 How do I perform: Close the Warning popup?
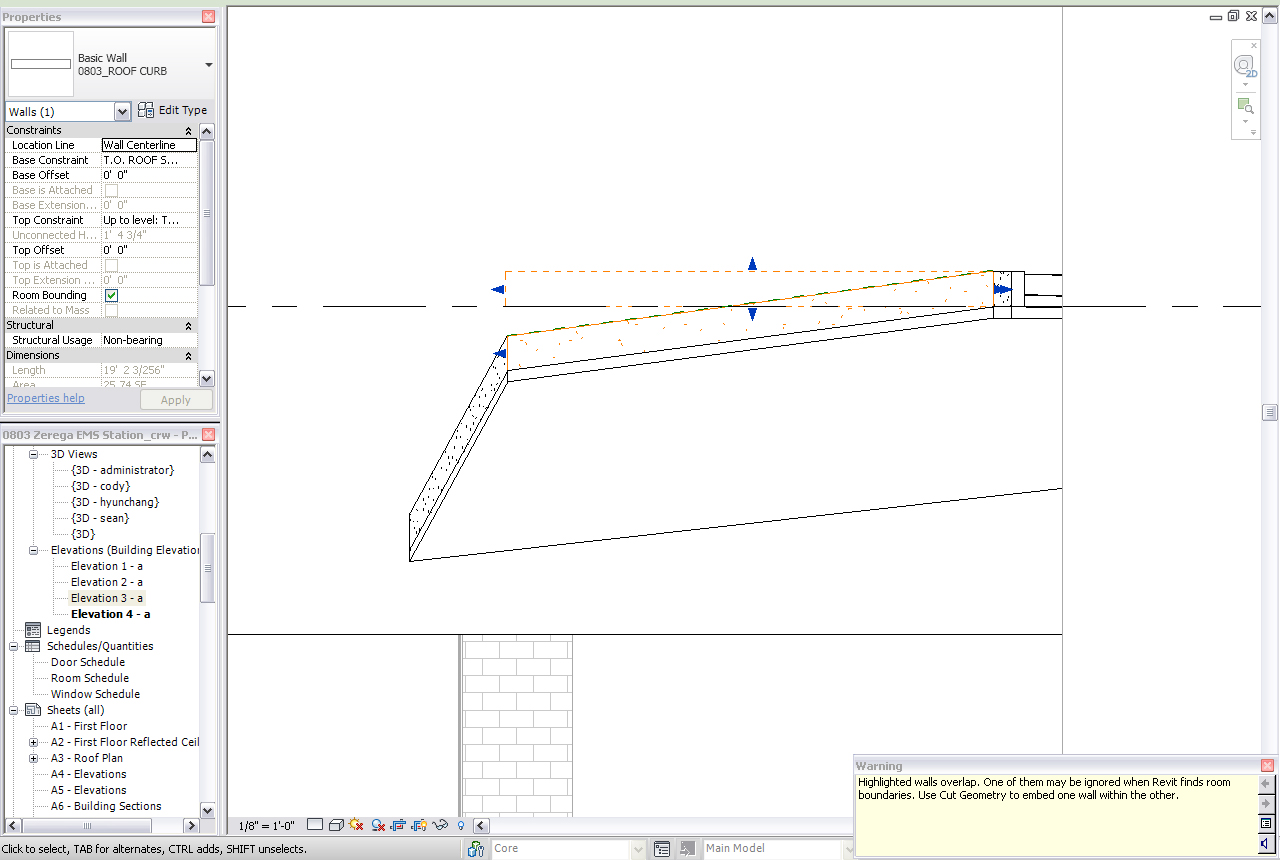click(1267, 766)
